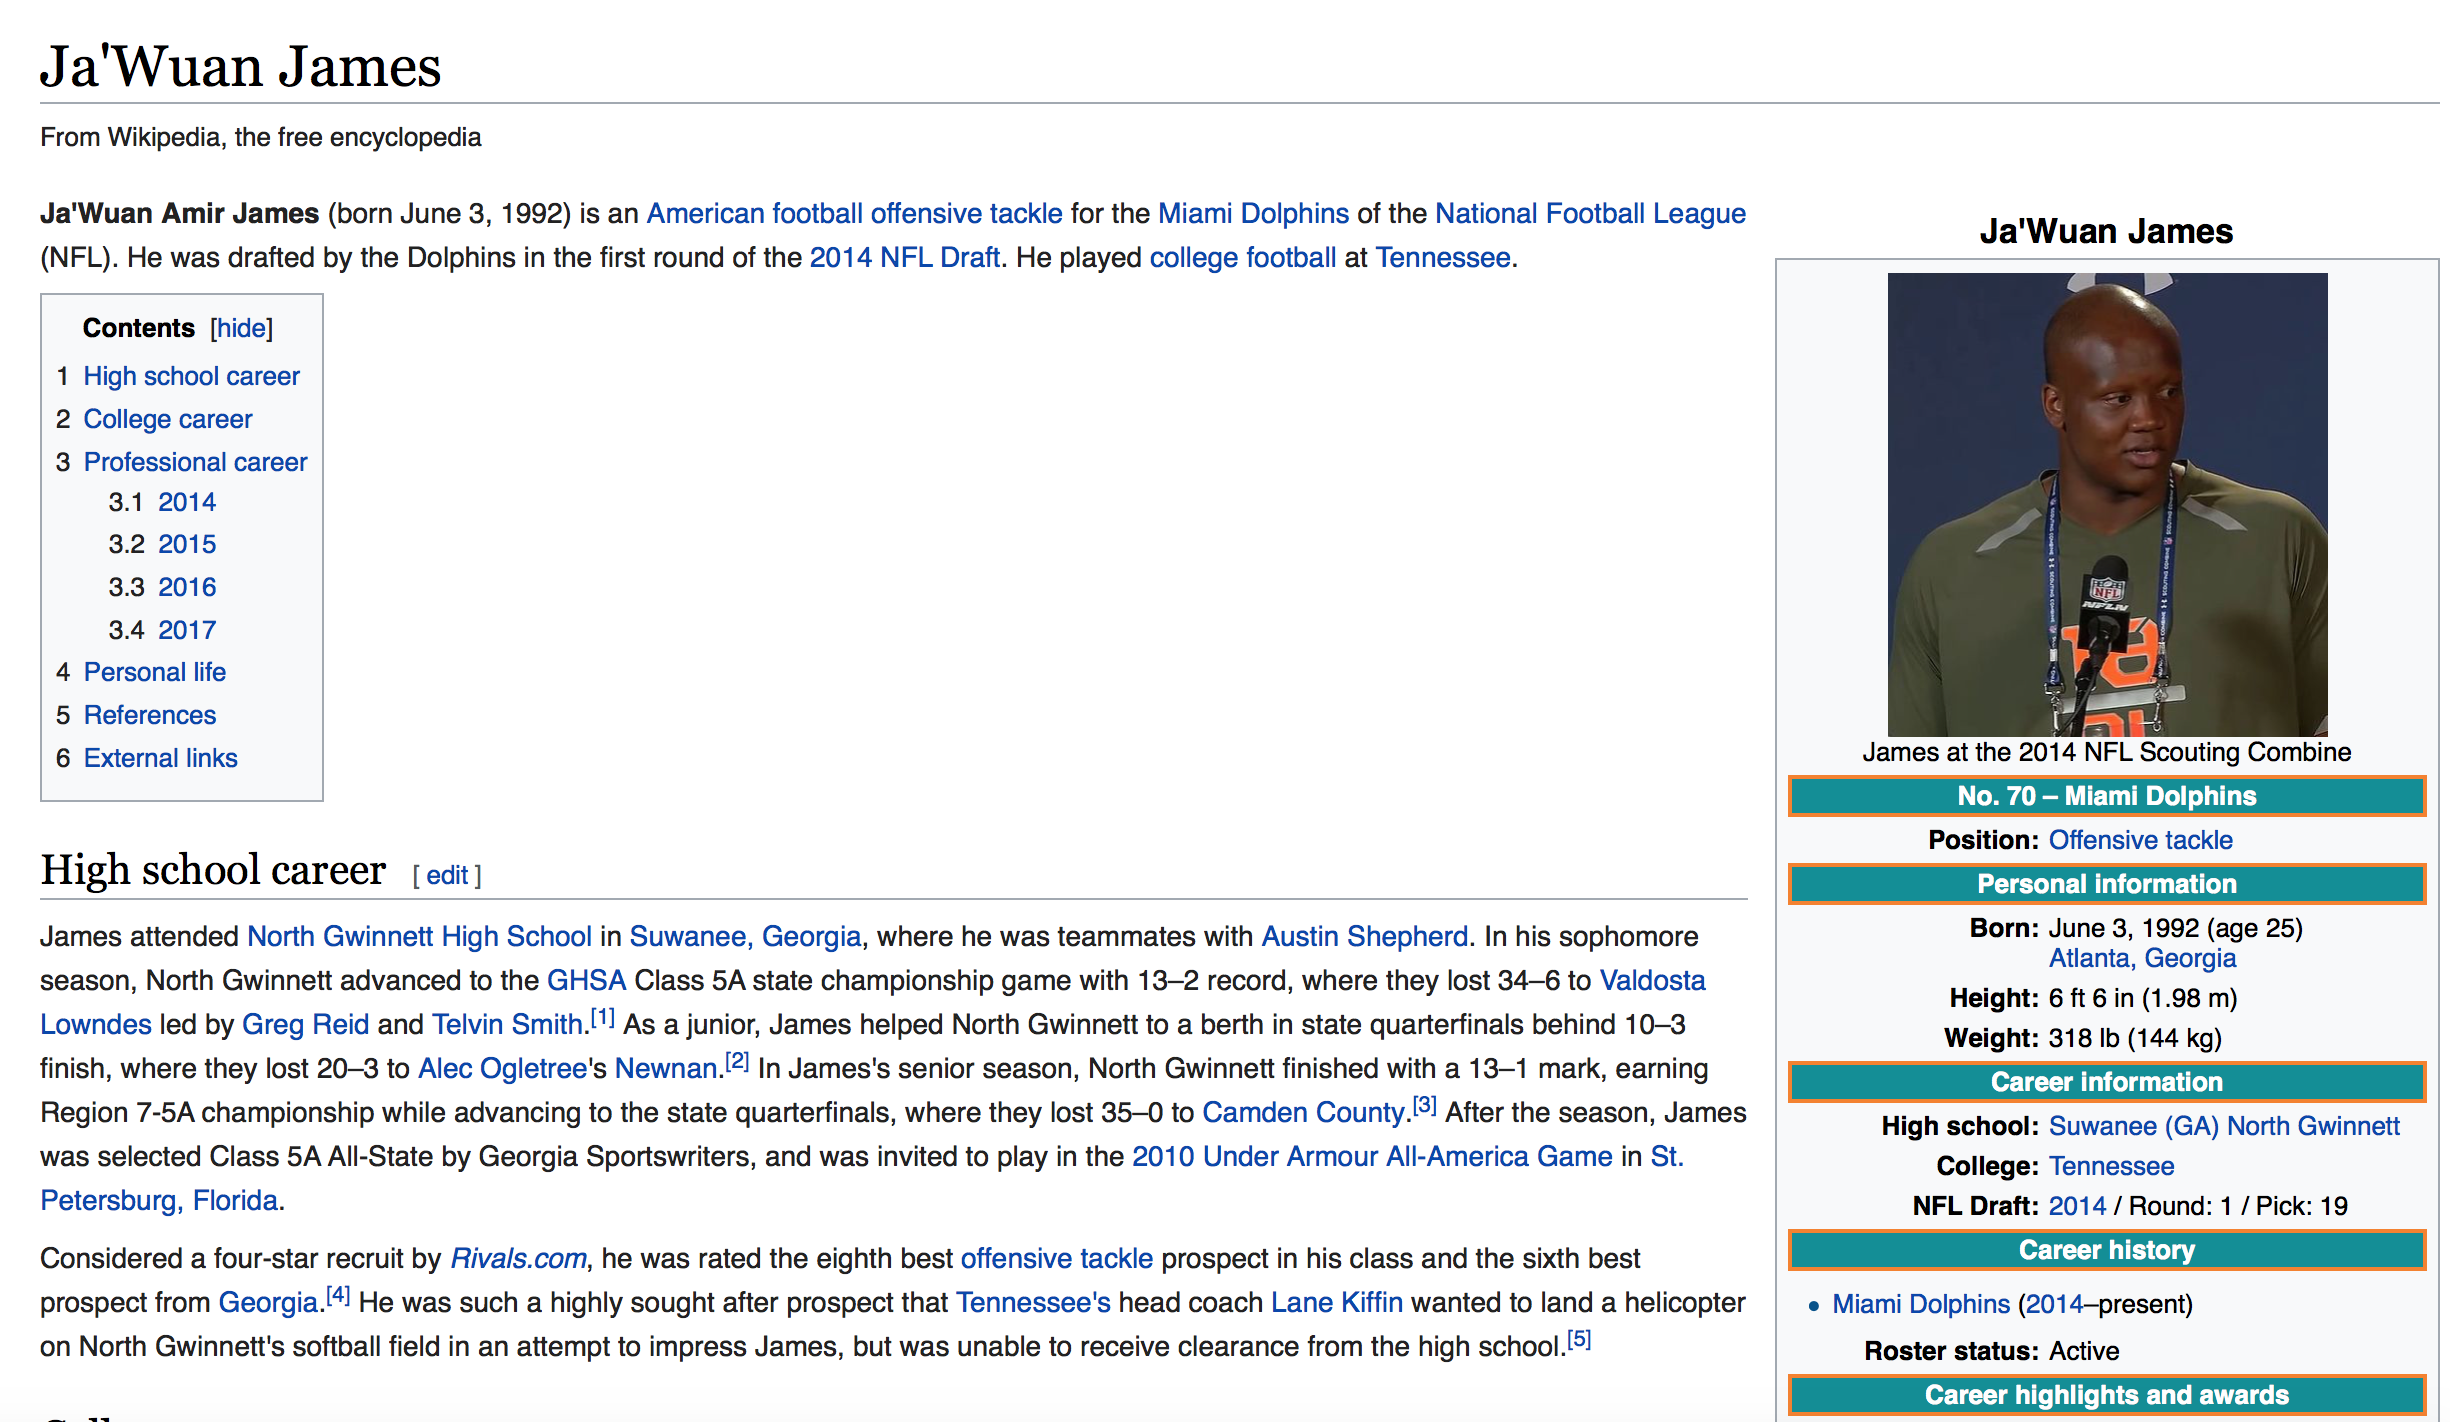The width and height of the screenshot is (2450, 1422).
Task: Select the 2016 subsection in Contents
Action: point(187,587)
